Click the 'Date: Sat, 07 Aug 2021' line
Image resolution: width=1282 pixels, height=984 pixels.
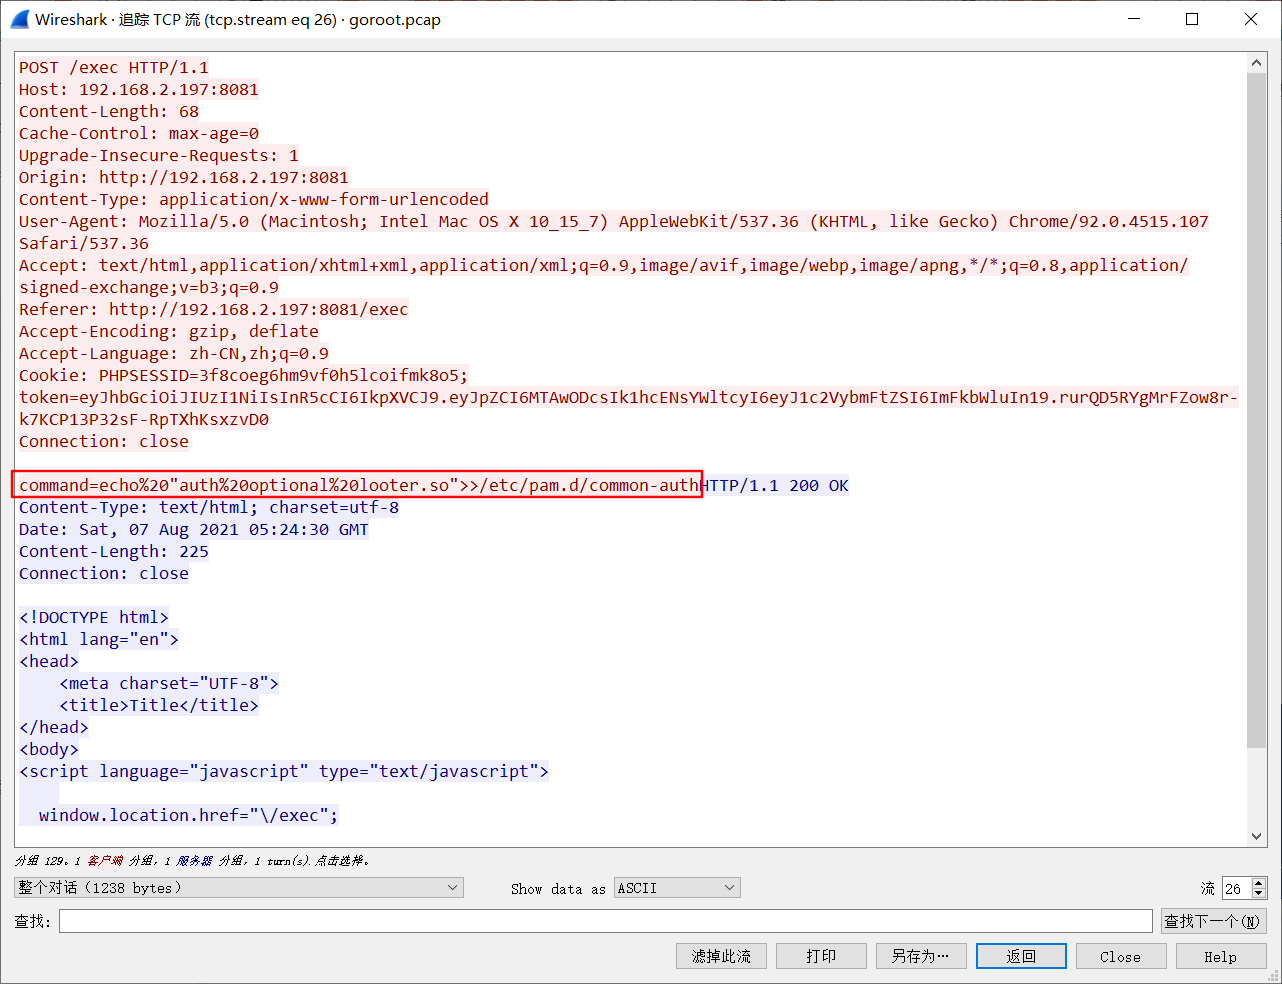tap(194, 529)
